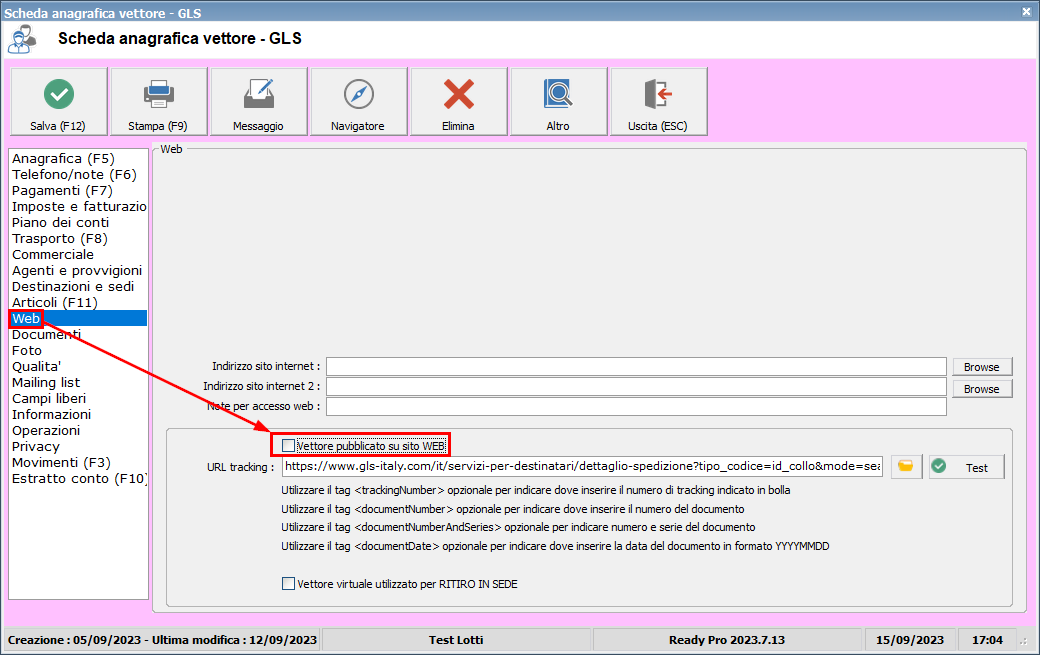Click Browse next to Indirizzo sito internet
This screenshot has width=1040, height=655.
pyautogui.click(x=982, y=367)
